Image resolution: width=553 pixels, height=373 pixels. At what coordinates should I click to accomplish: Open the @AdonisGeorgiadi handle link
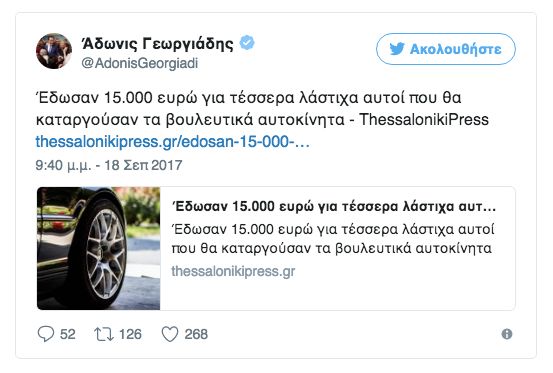pos(140,63)
